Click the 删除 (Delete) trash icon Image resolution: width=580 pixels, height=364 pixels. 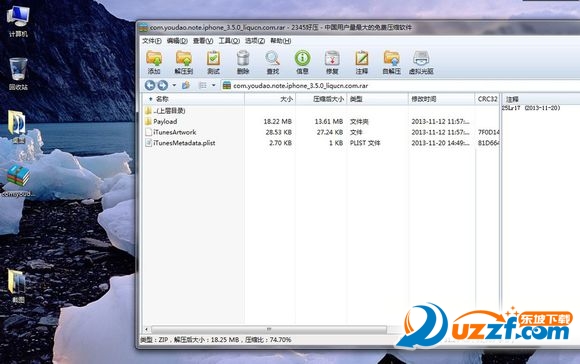[x=243, y=62]
